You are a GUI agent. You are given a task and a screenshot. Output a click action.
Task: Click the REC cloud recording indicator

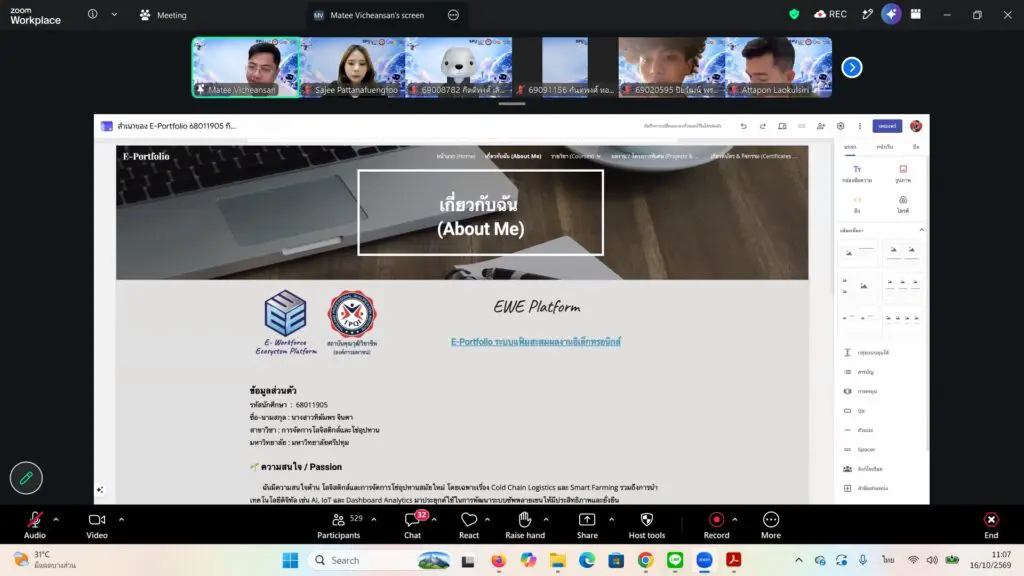[x=830, y=14]
